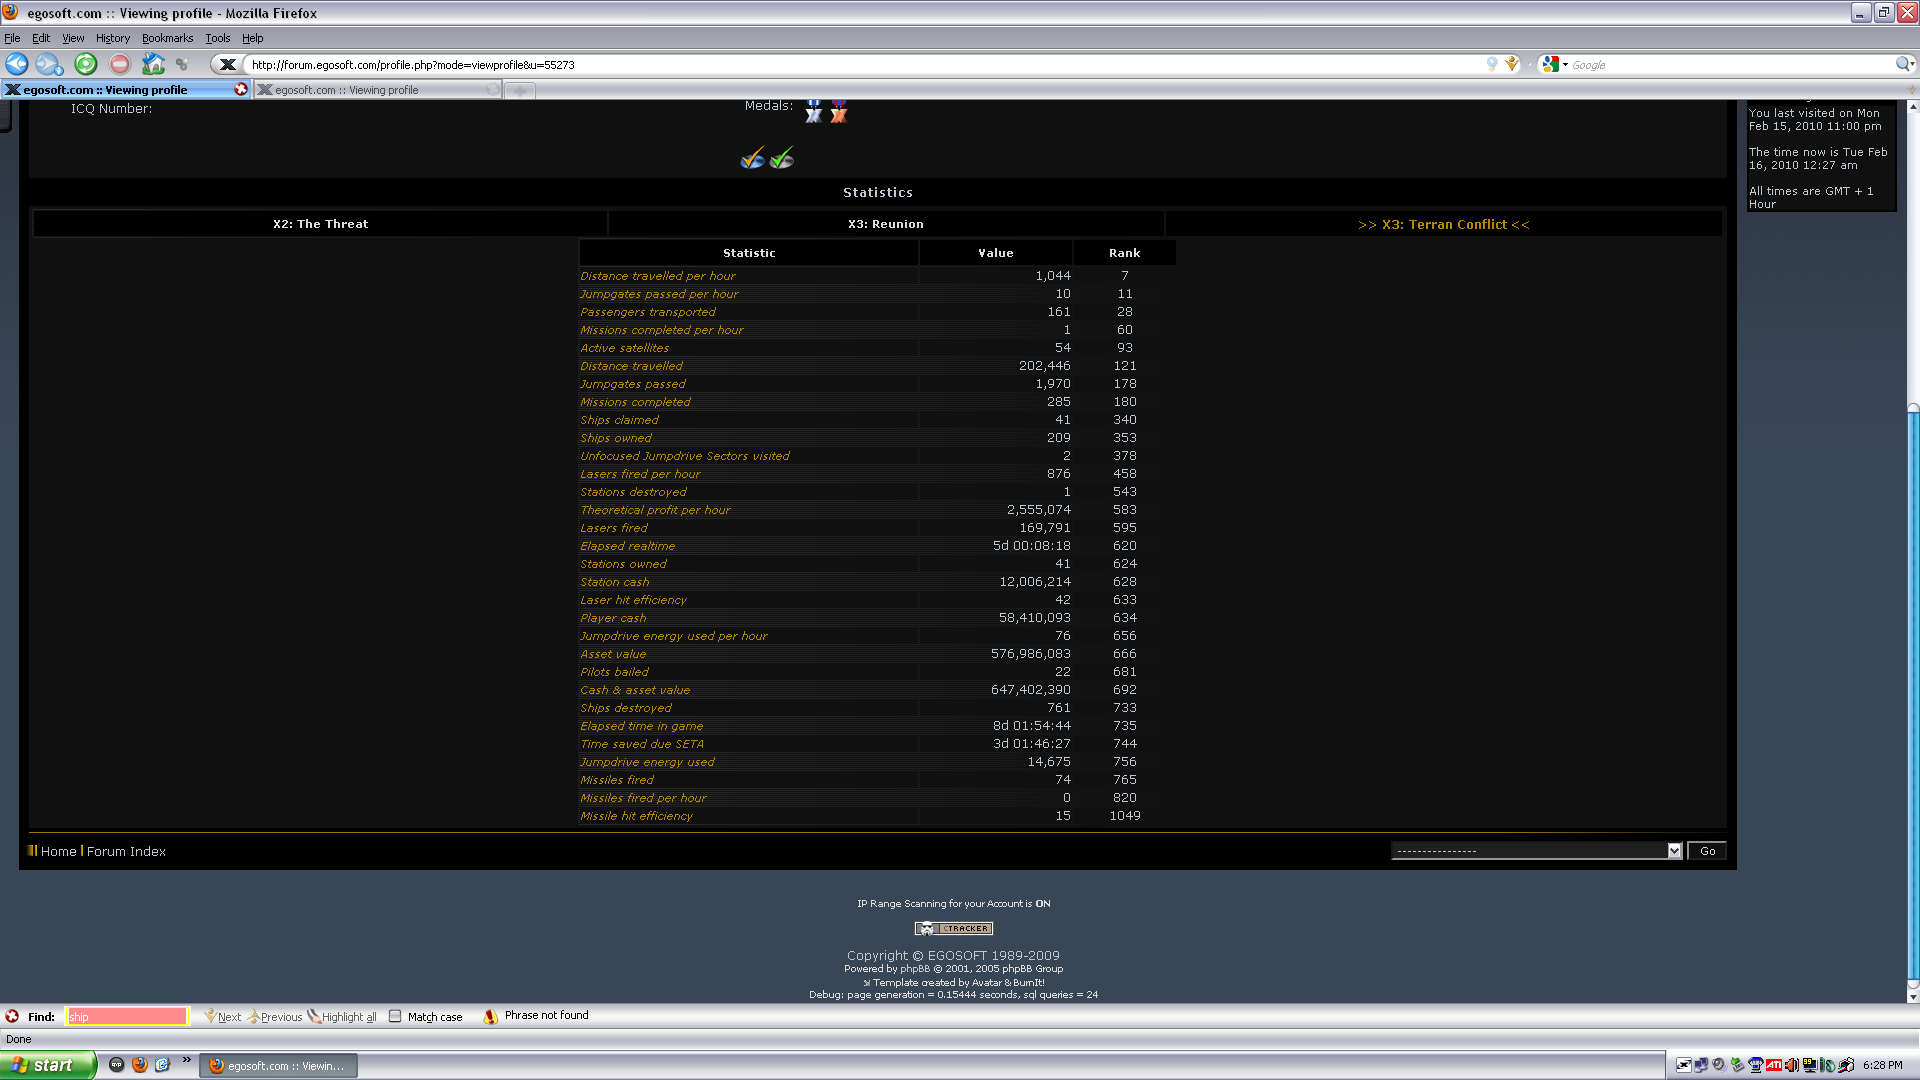Enable the Match case checkbox

coord(395,1016)
